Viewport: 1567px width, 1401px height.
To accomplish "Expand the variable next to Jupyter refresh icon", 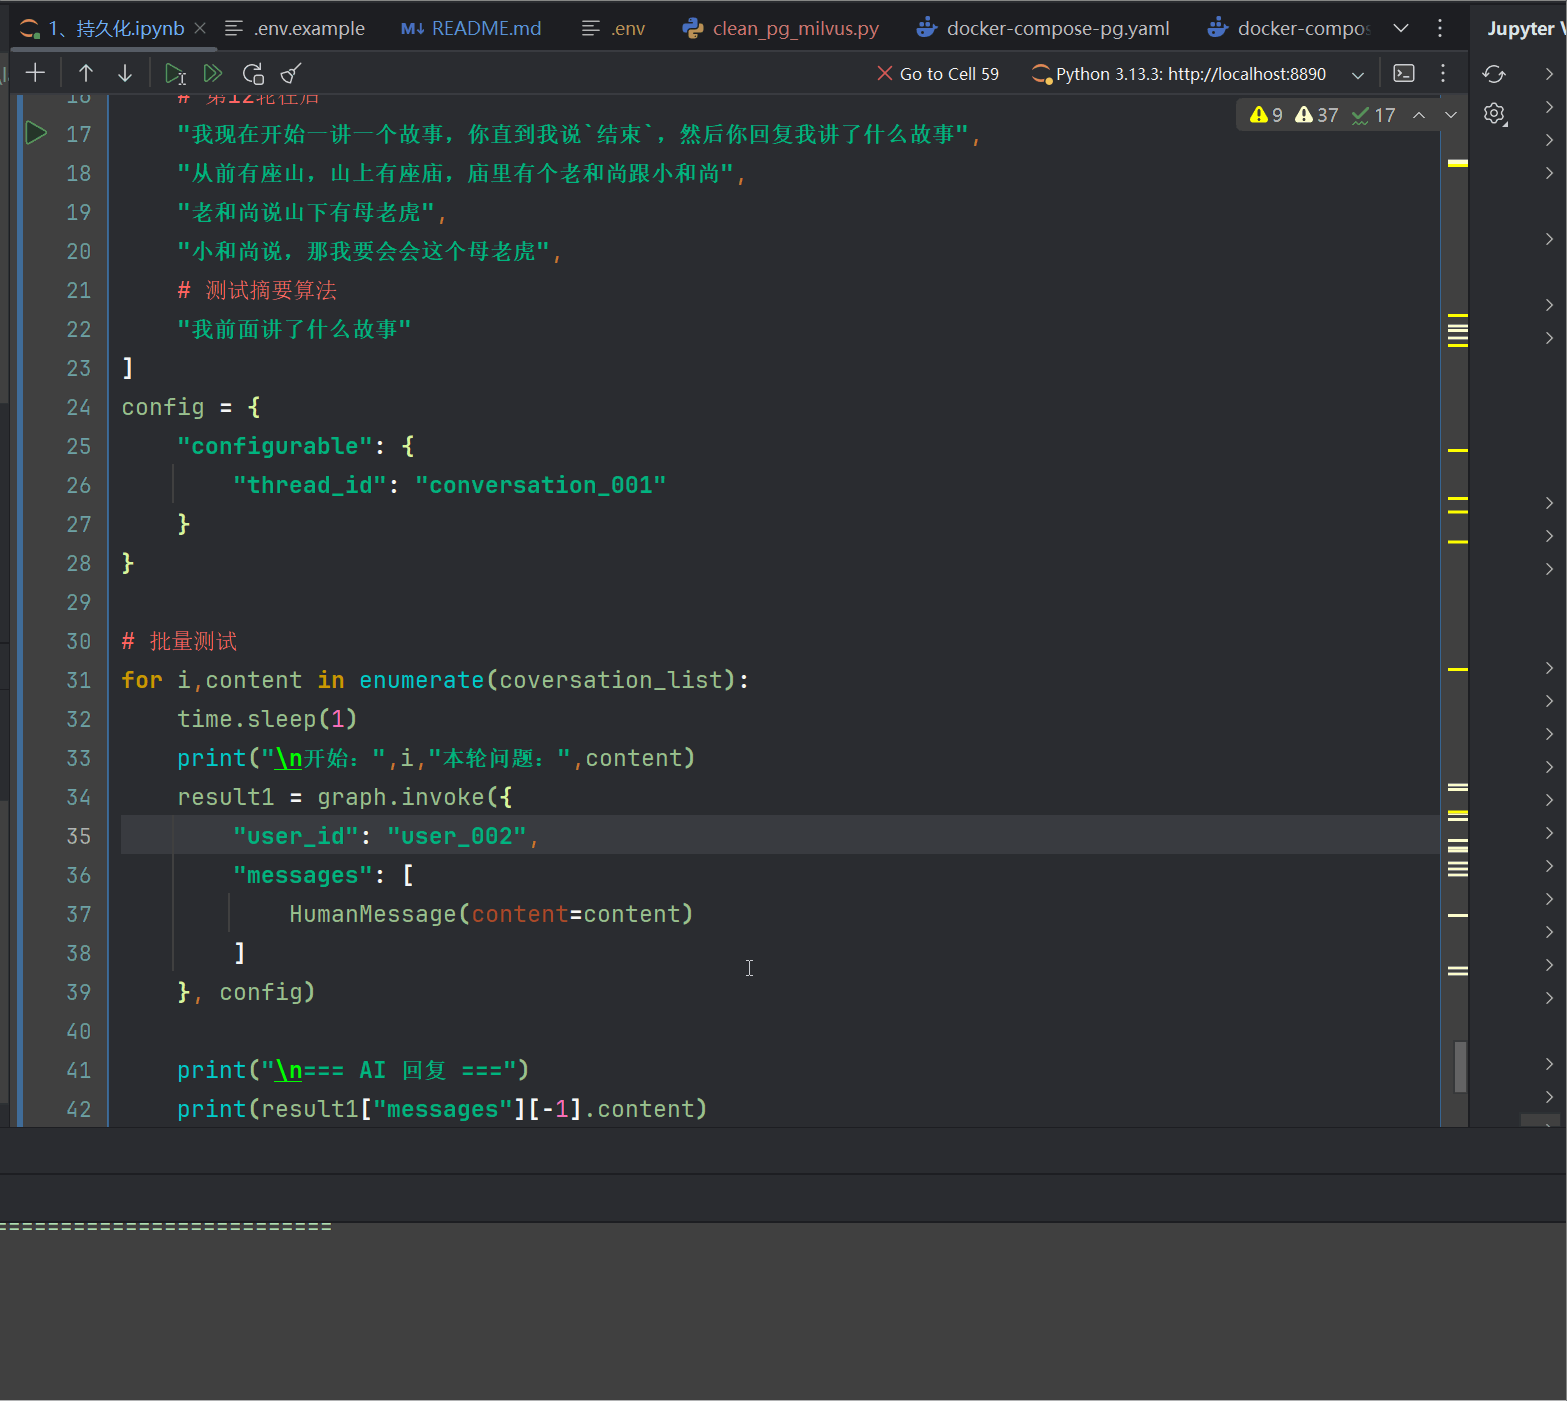I will click(1549, 74).
